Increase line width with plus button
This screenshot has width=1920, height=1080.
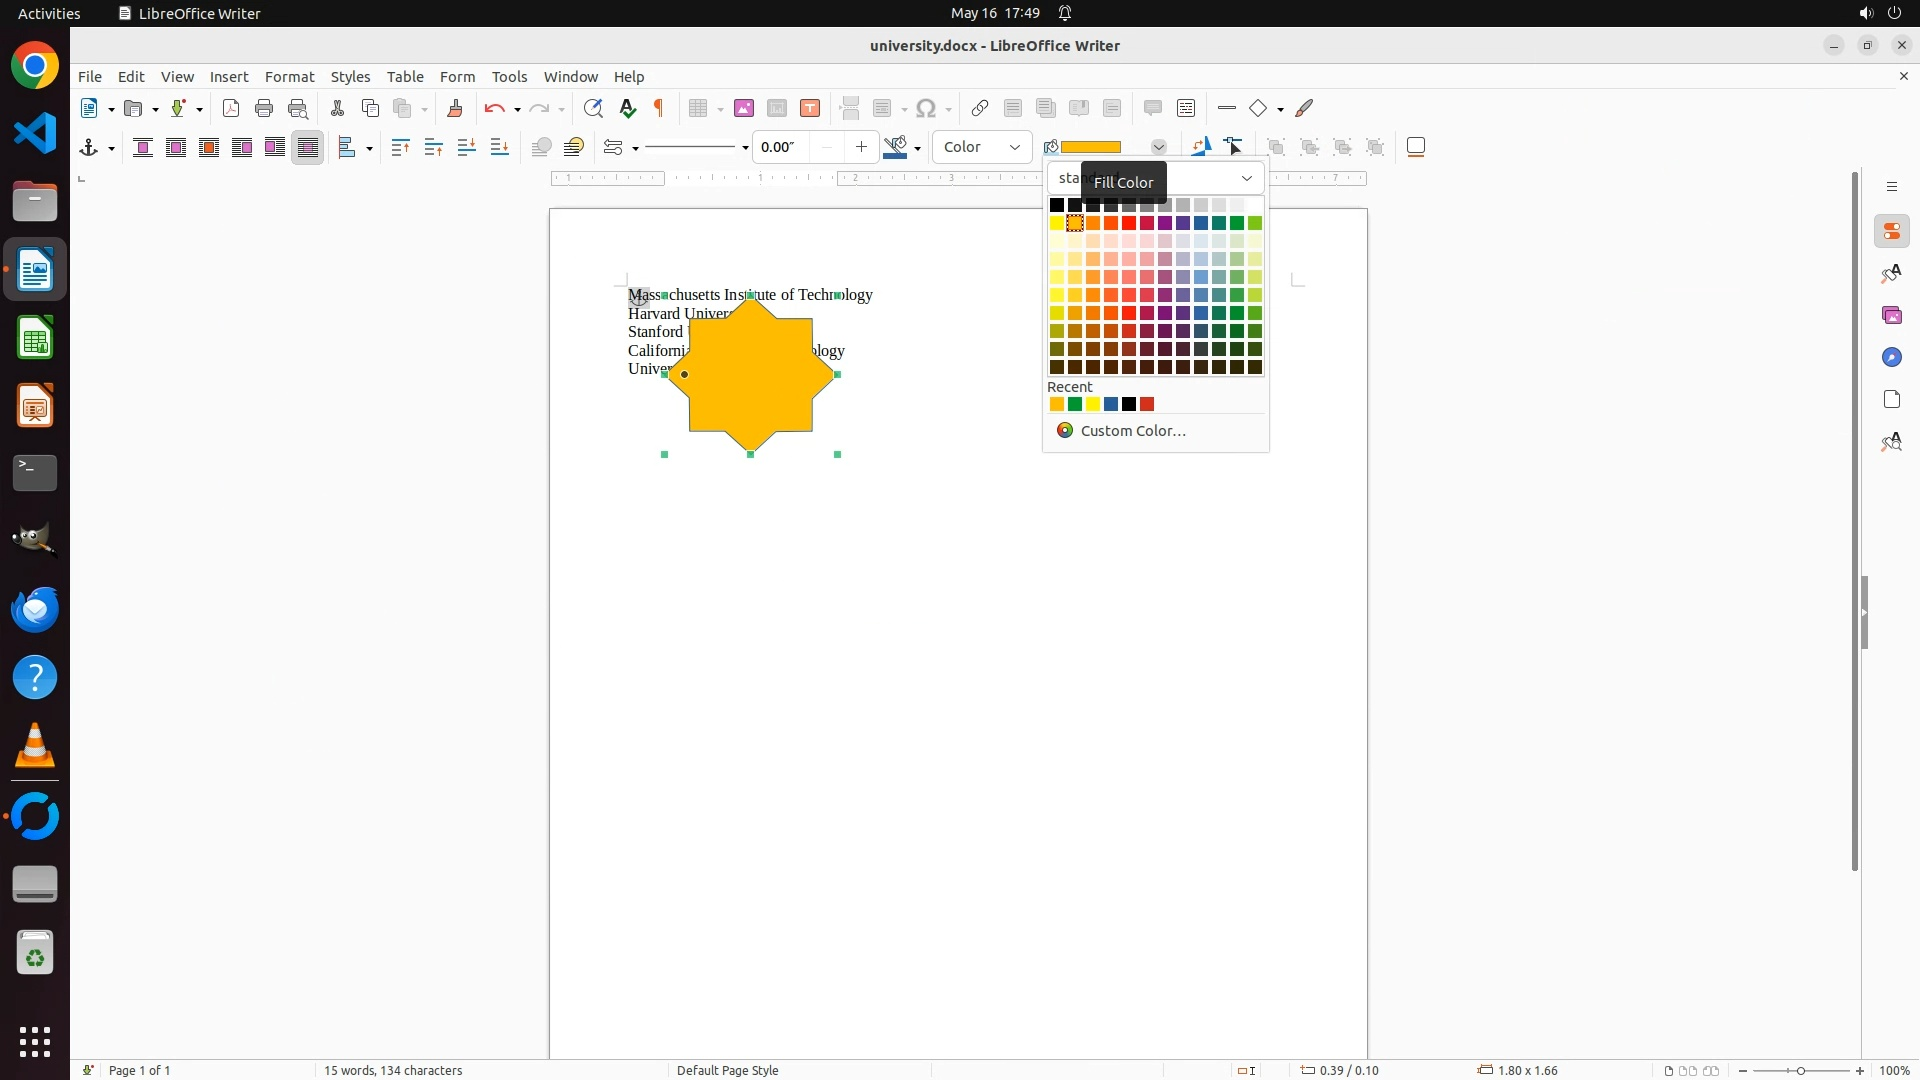tap(861, 147)
